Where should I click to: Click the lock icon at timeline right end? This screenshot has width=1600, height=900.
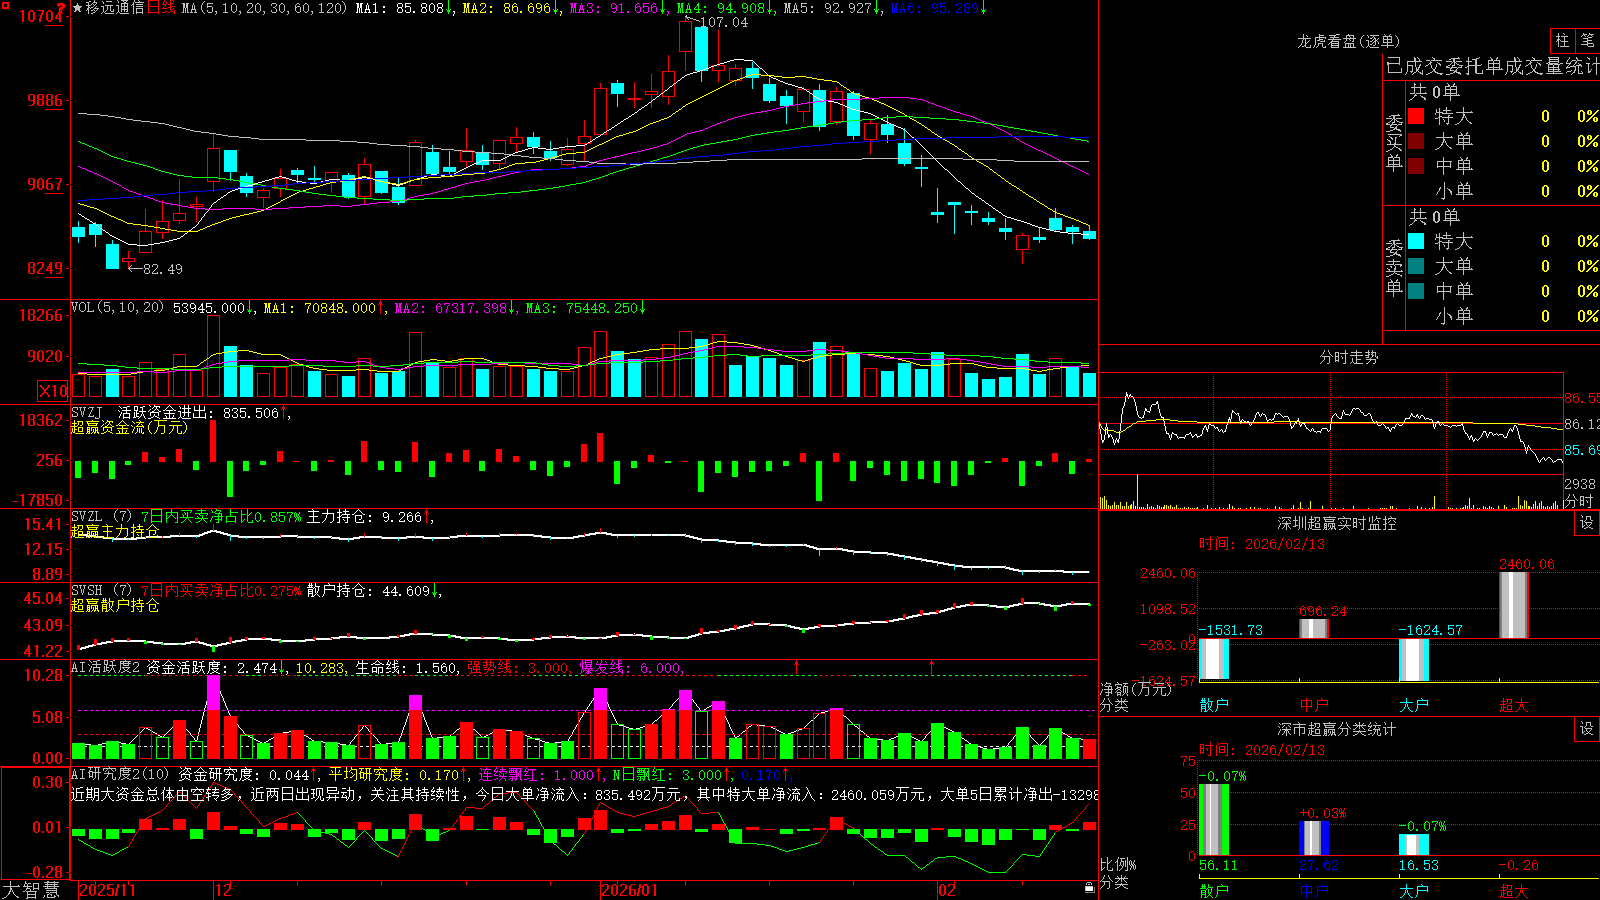[1089, 888]
